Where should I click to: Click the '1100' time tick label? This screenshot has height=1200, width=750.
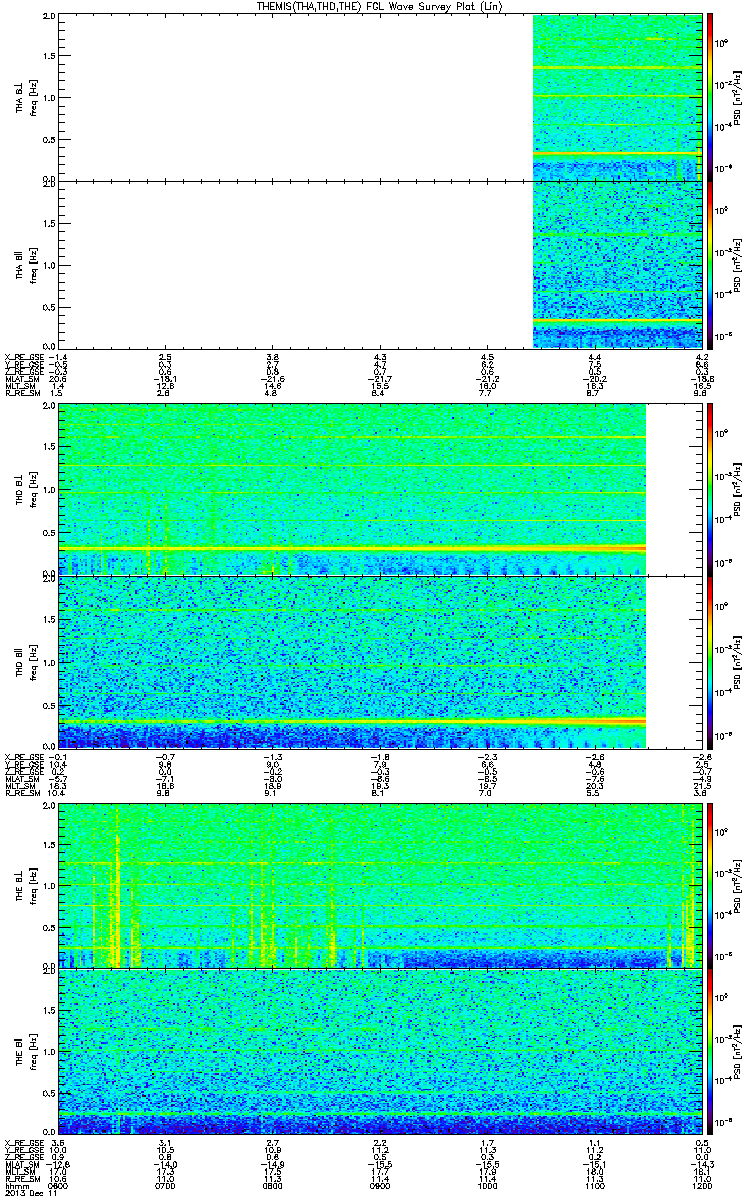pos(597,1185)
